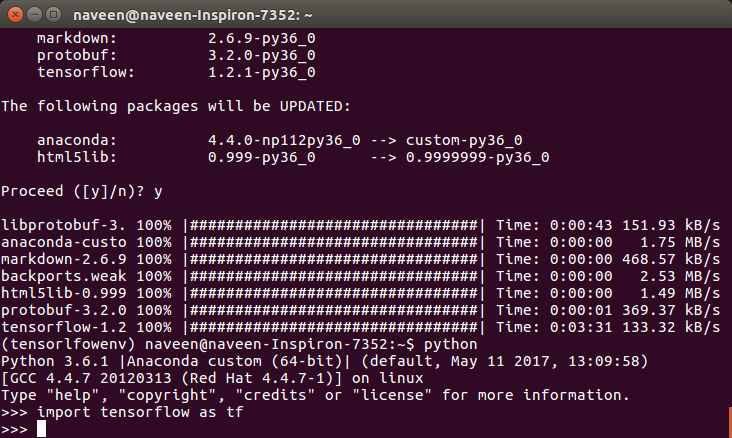The width and height of the screenshot is (732, 438).
Task: Select the version text '1.2.1-py36_0'
Action: [261, 72]
